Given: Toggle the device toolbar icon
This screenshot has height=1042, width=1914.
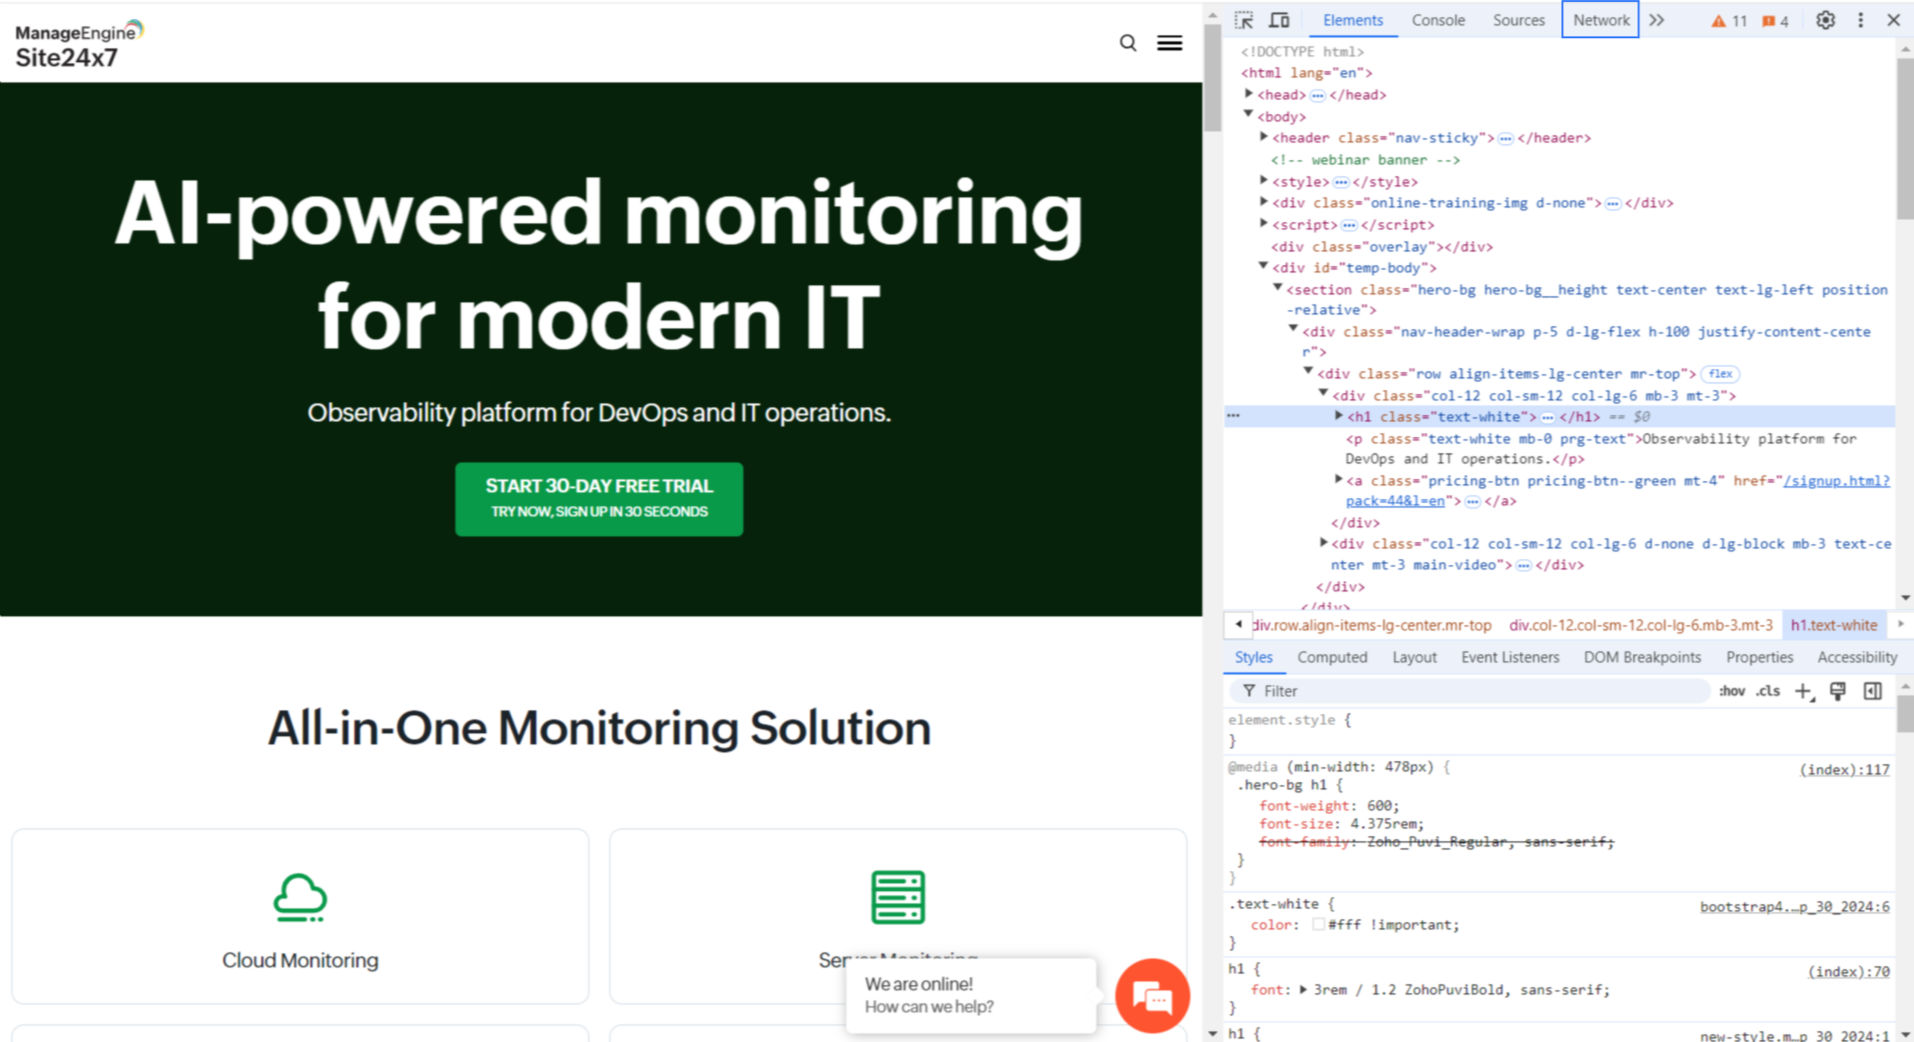Looking at the screenshot, I should 1279,20.
